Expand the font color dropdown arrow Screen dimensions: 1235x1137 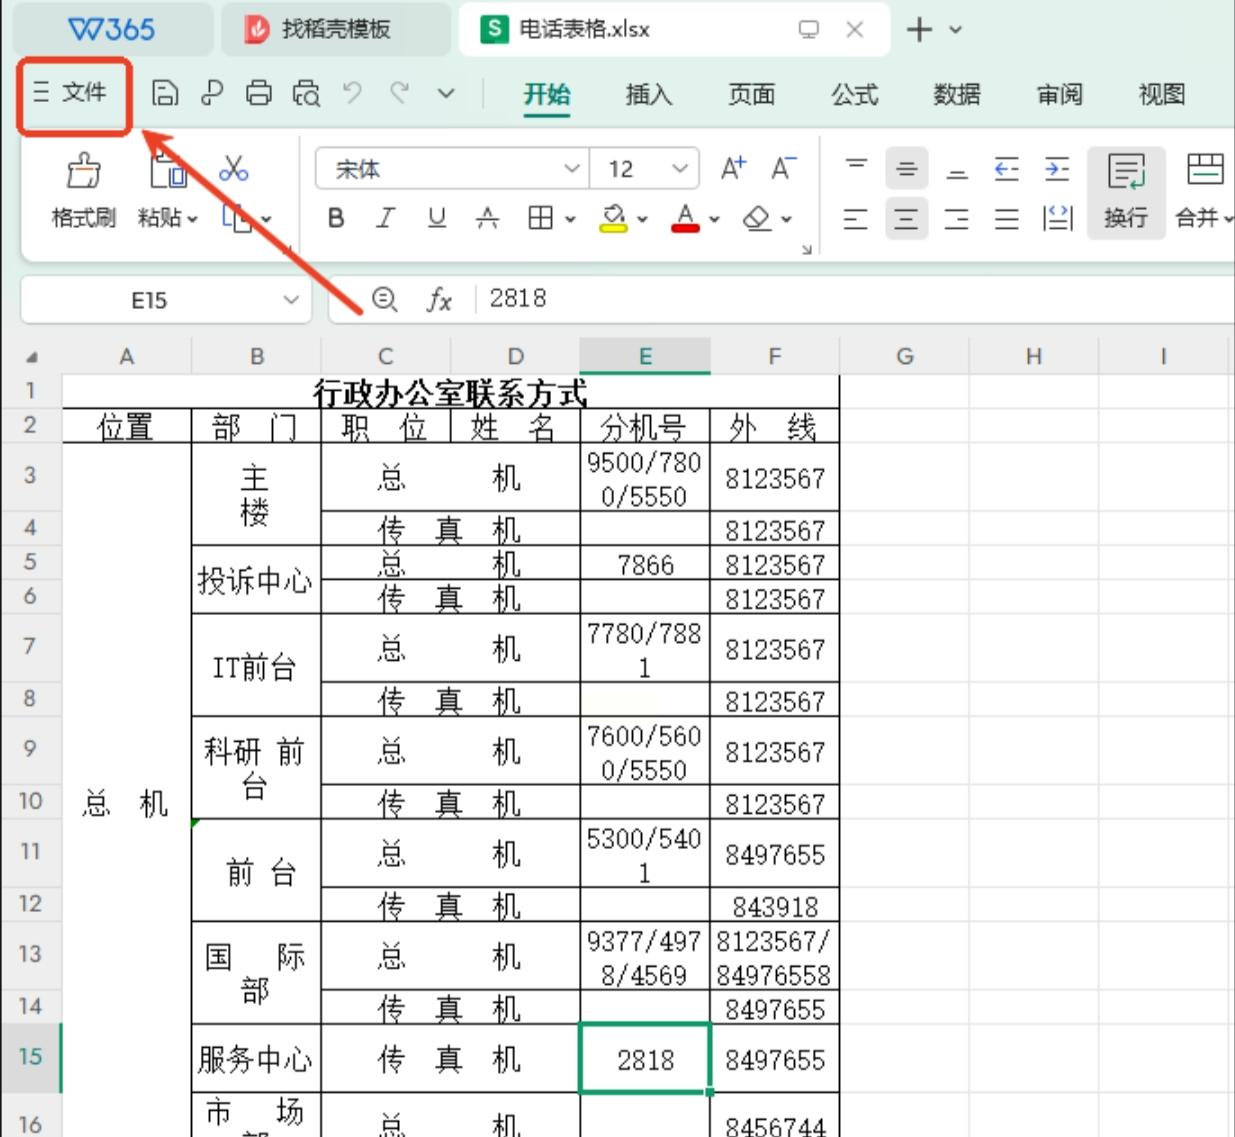pyautogui.click(x=714, y=219)
